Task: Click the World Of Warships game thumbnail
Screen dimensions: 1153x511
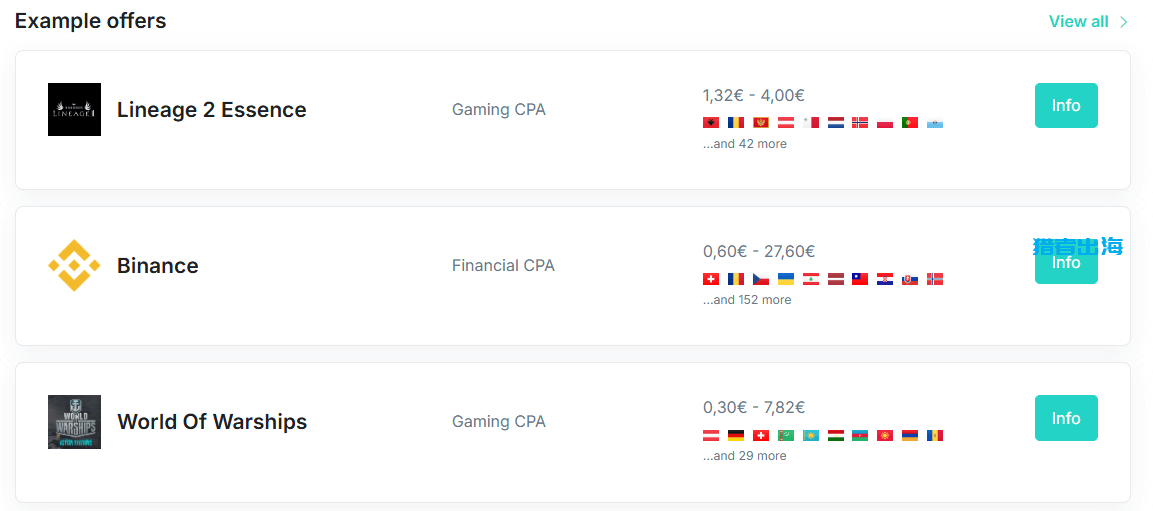Action: pos(74,421)
